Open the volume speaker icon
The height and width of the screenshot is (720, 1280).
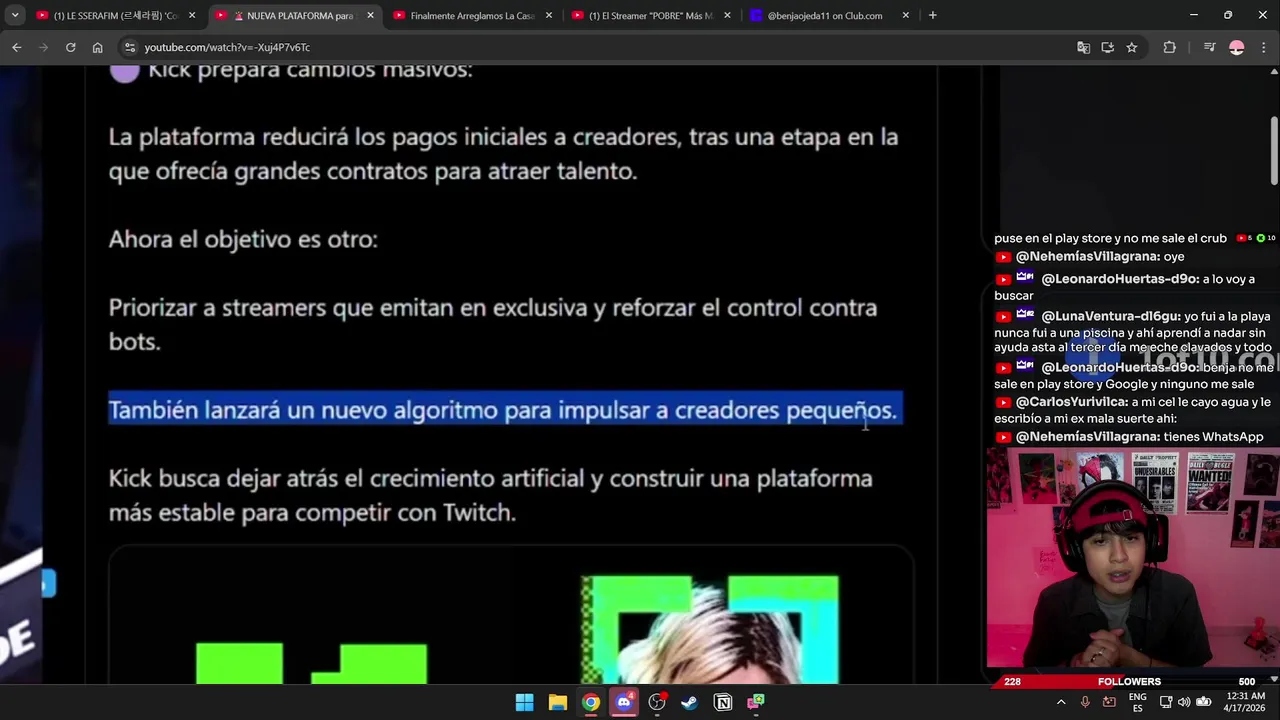click(1184, 702)
